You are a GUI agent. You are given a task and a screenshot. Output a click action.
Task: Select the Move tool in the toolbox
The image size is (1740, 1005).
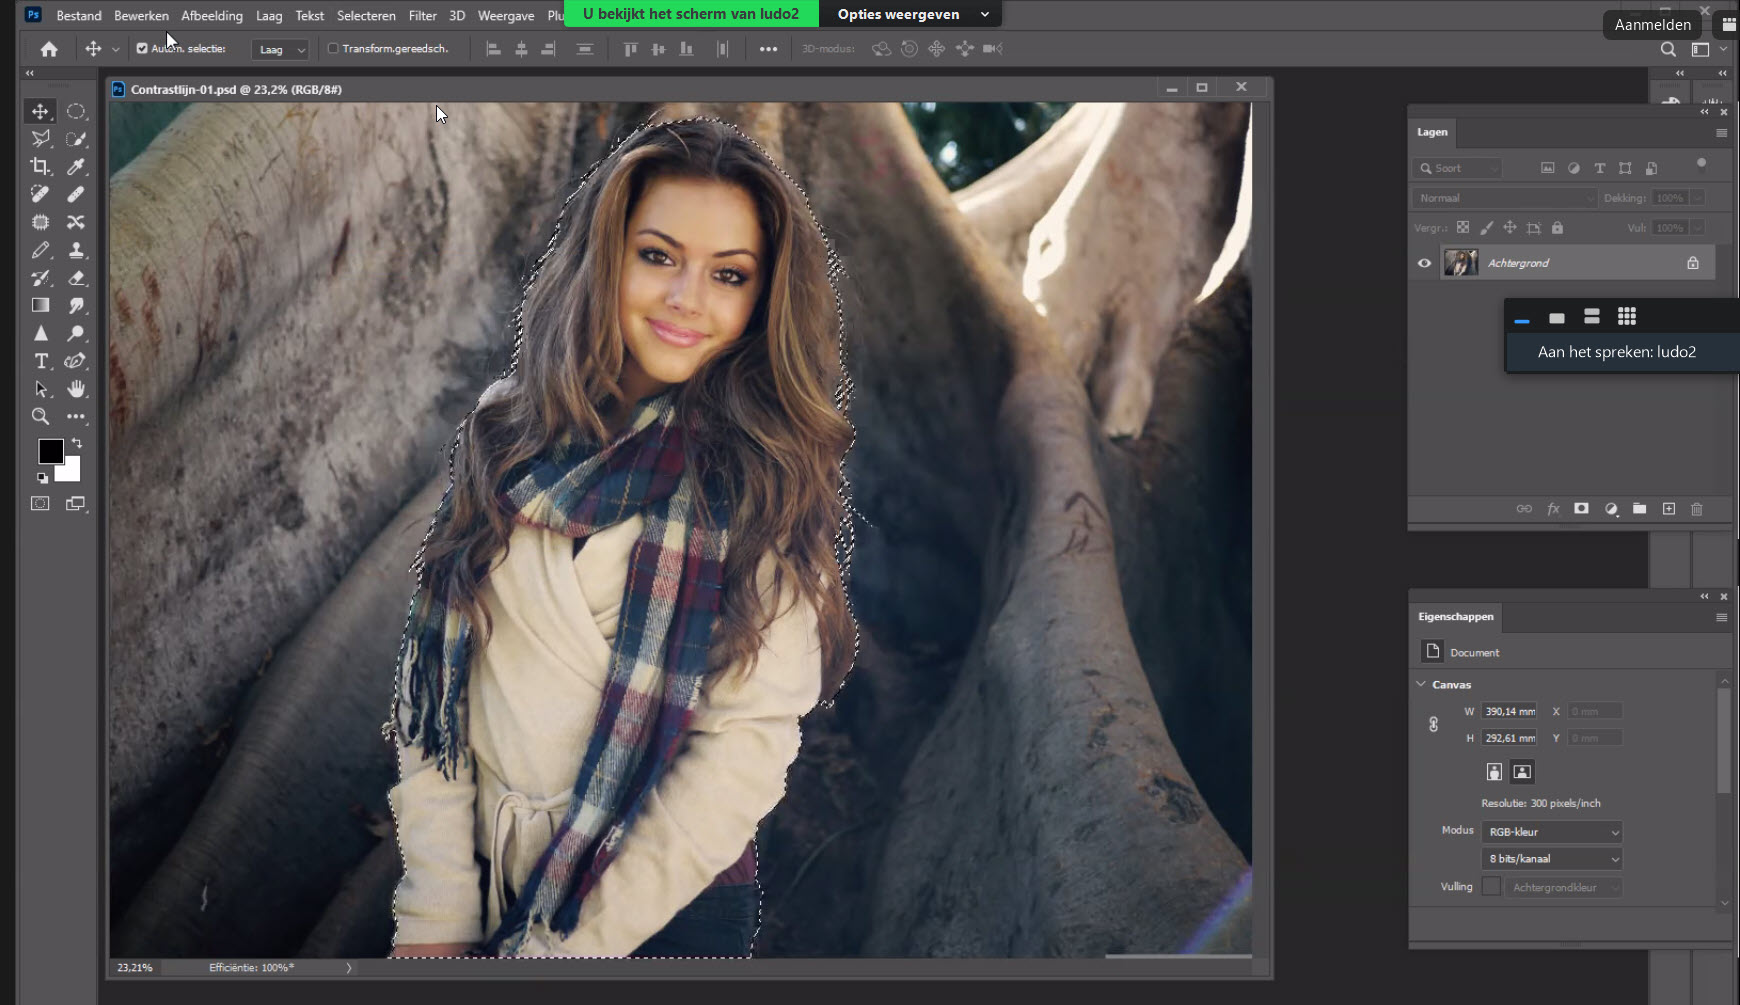click(x=40, y=111)
